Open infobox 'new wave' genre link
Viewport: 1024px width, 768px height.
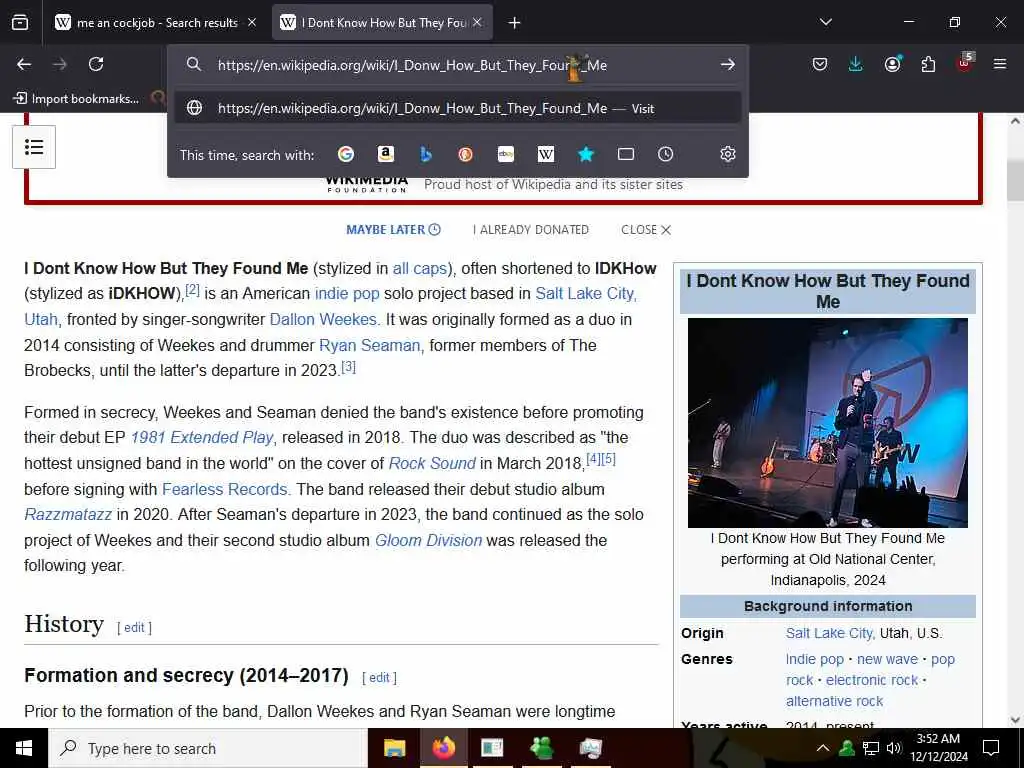[x=887, y=660]
